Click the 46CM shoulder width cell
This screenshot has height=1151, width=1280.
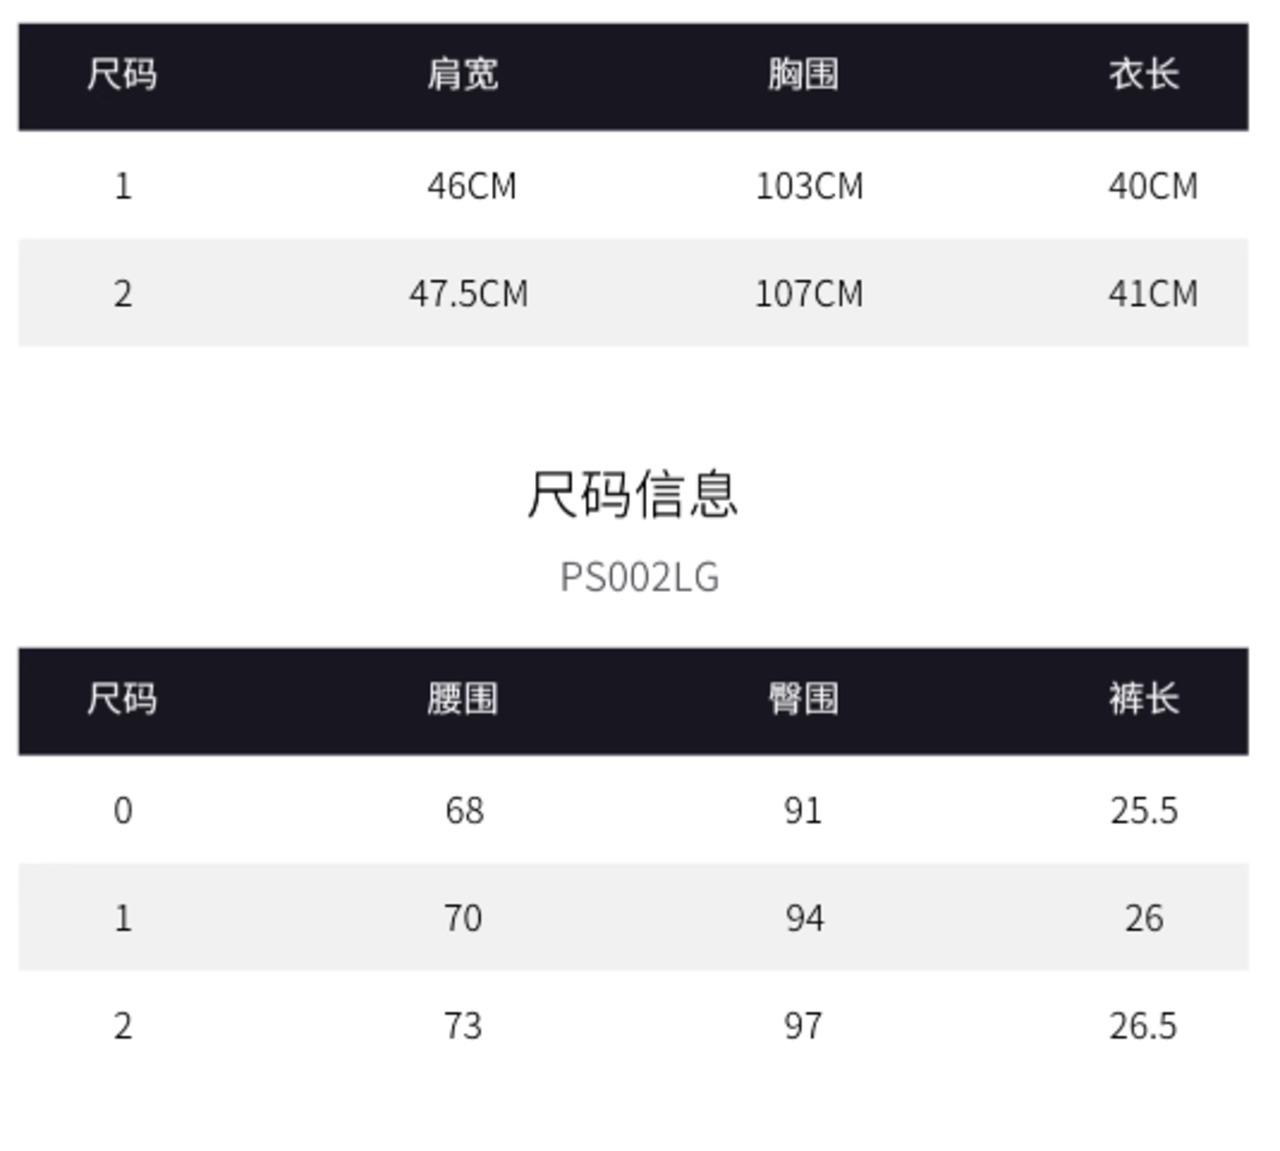[x=471, y=186]
